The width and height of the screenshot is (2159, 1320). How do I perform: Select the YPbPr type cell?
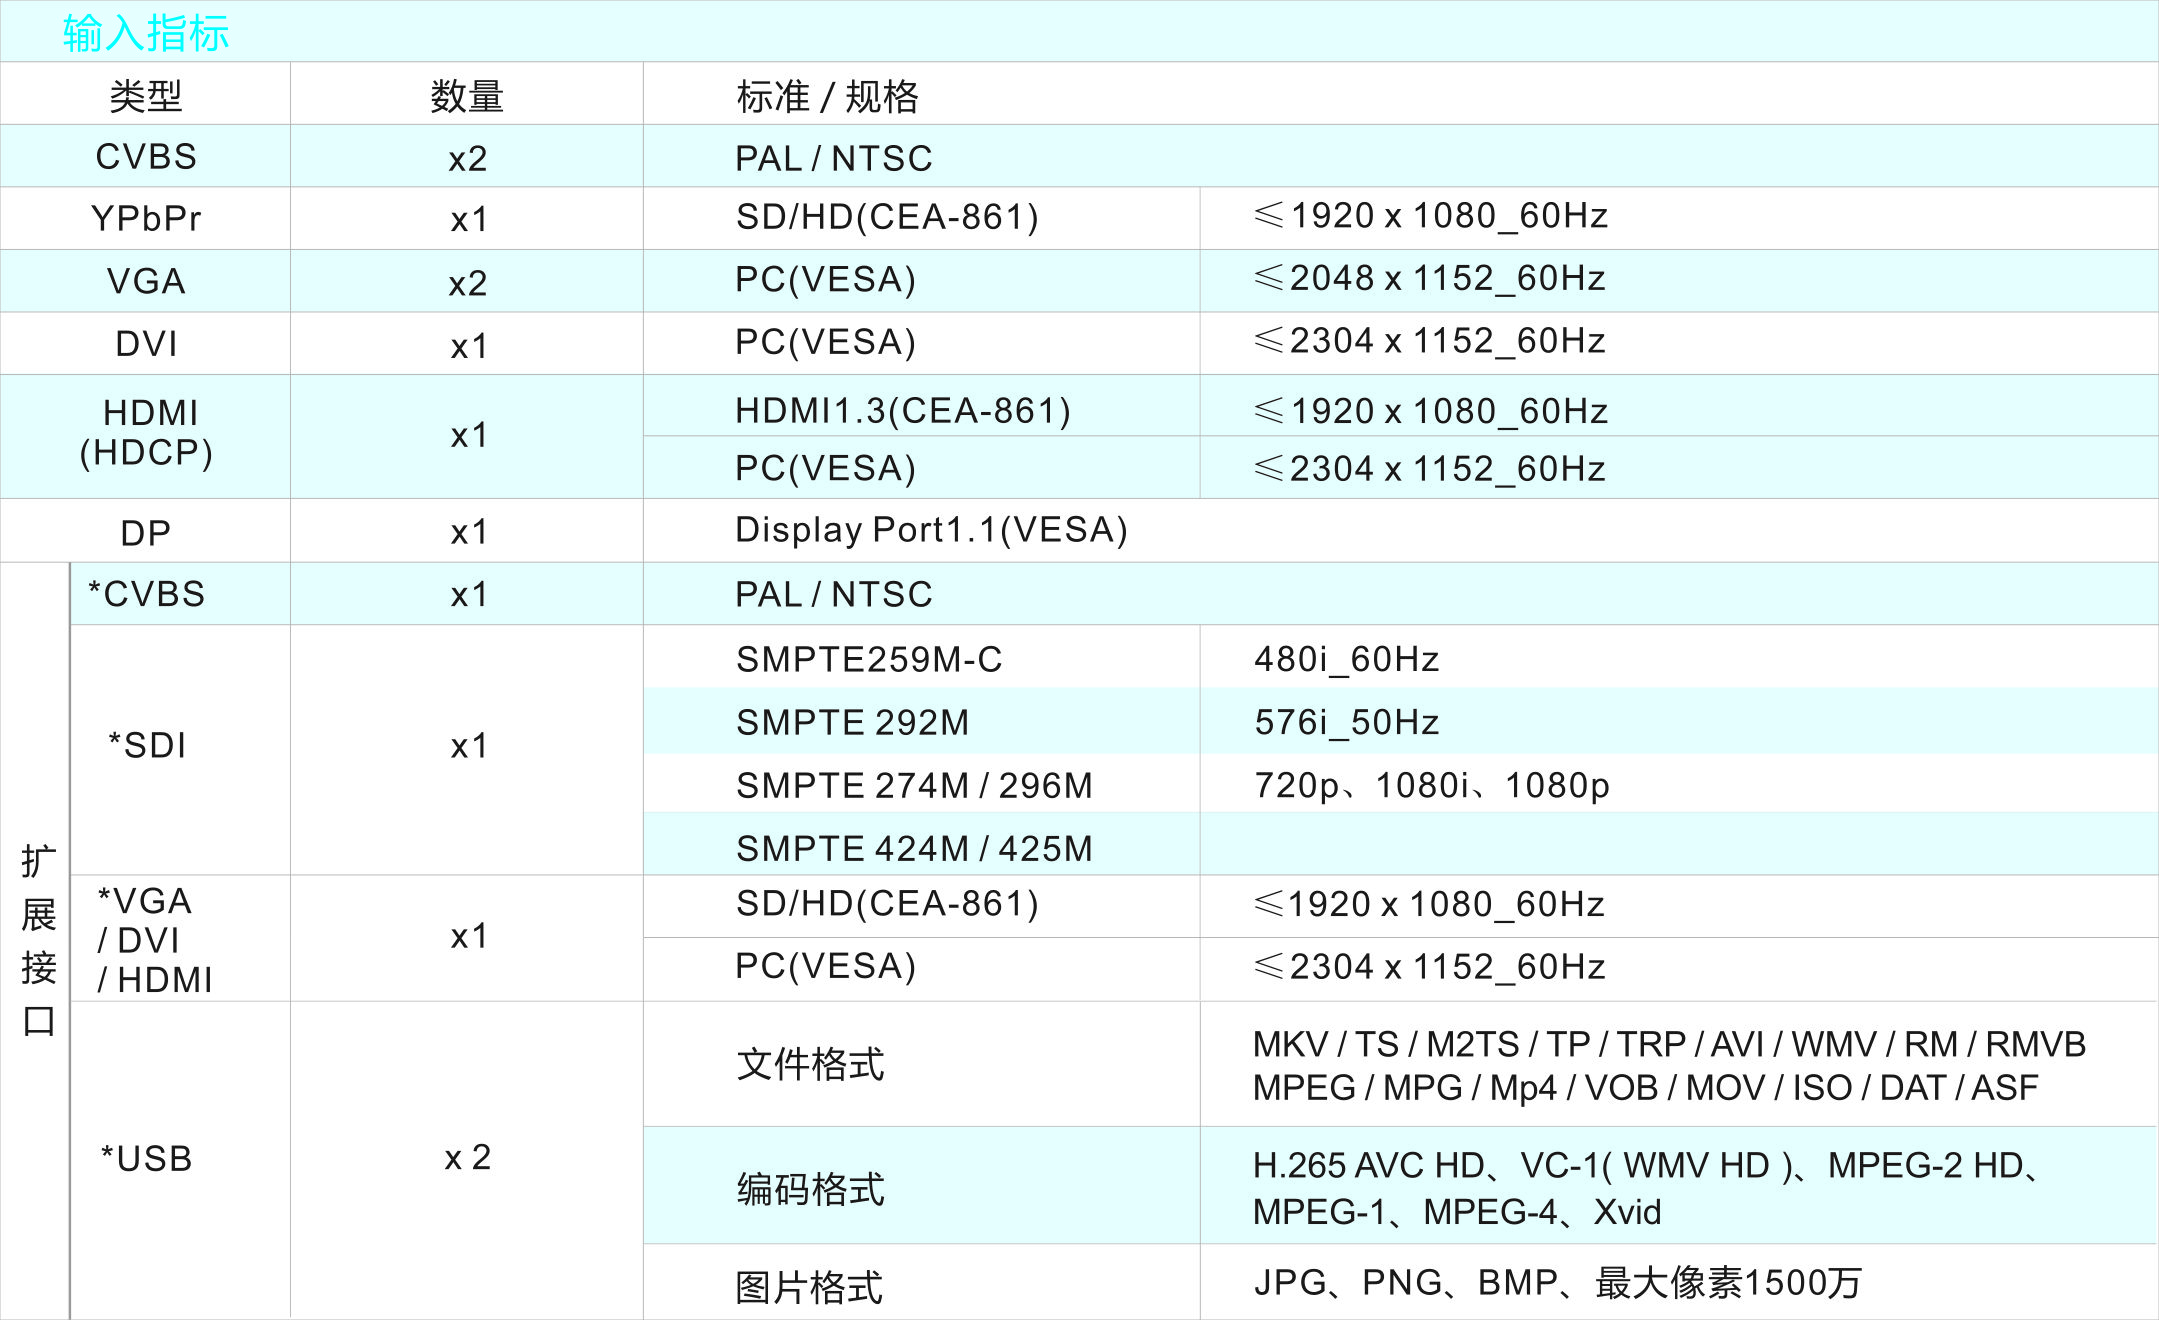pos(146,219)
